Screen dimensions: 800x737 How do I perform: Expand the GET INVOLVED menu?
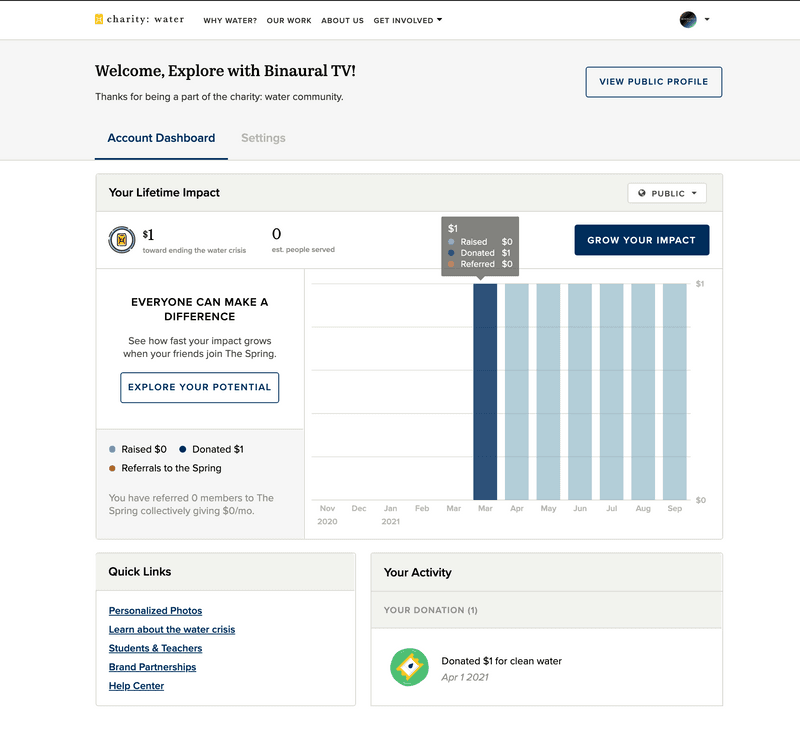[408, 20]
